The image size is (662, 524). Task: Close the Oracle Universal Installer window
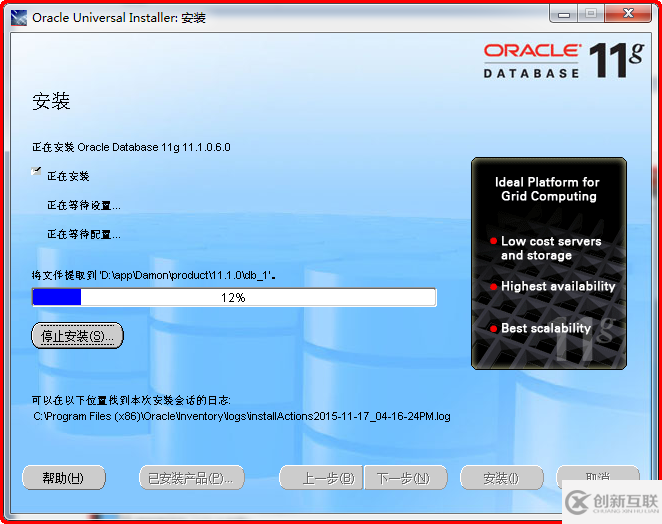[x=628, y=14]
